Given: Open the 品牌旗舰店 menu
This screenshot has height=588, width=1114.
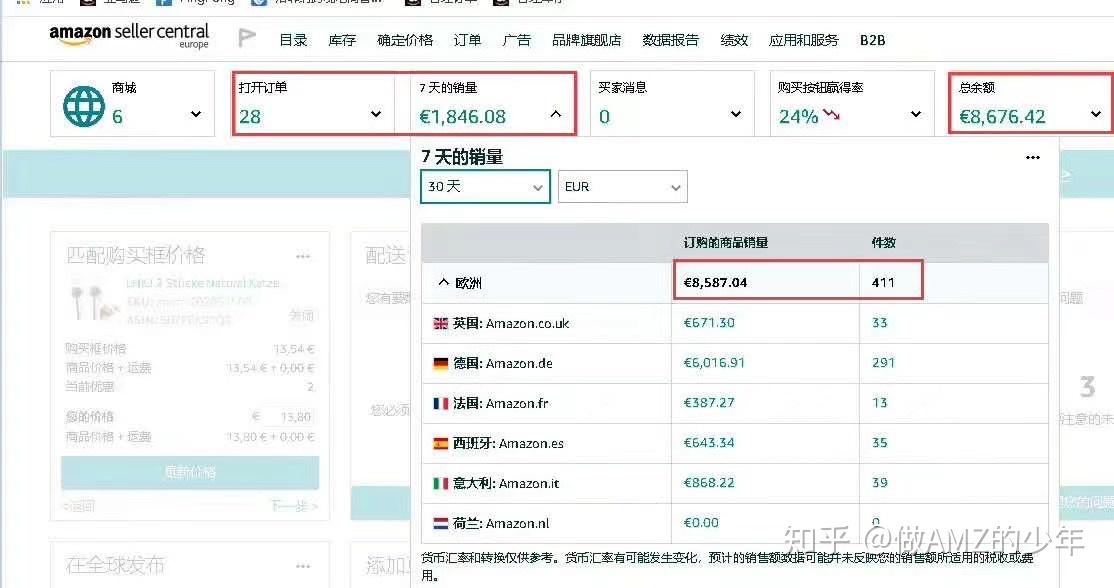Looking at the screenshot, I should click(587, 40).
